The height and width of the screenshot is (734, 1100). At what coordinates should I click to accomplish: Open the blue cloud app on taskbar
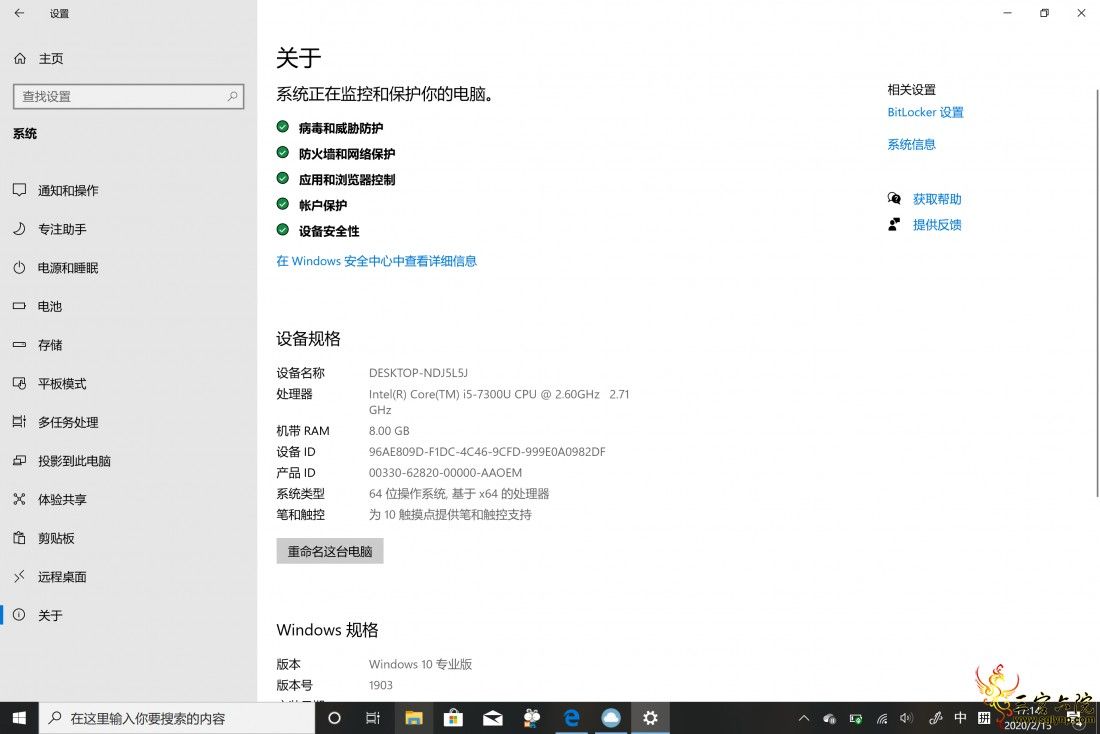pyautogui.click(x=611, y=718)
